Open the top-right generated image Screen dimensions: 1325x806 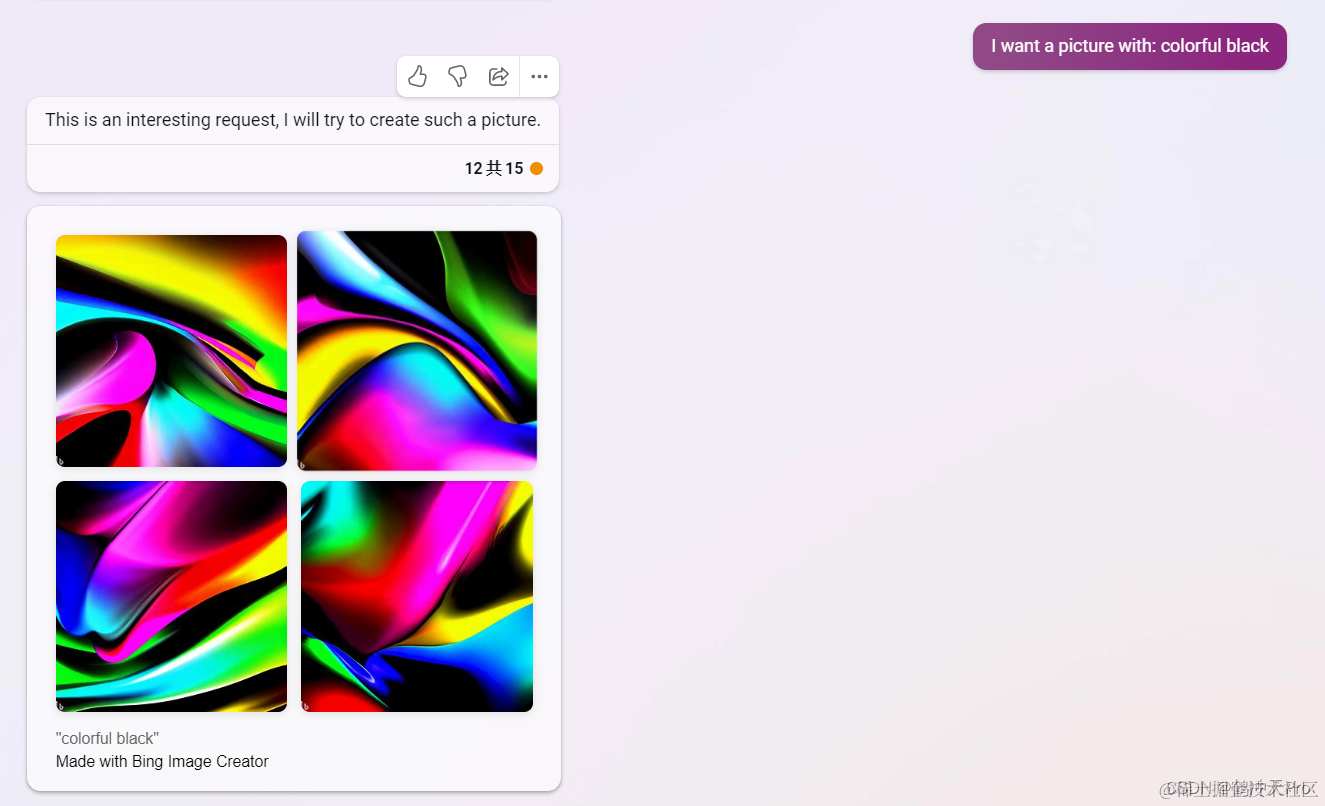pos(417,350)
